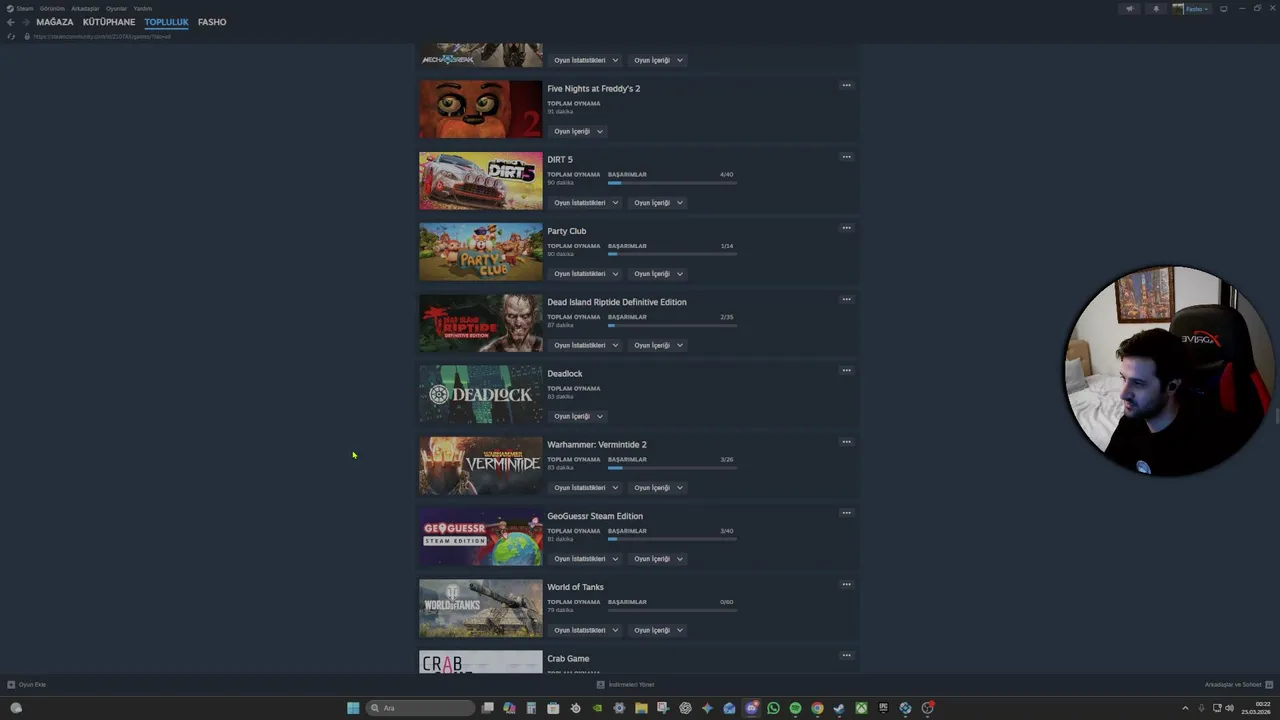Open the FASHO profile tab
This screenshot has height=720, width=1280.
point(212,22)
